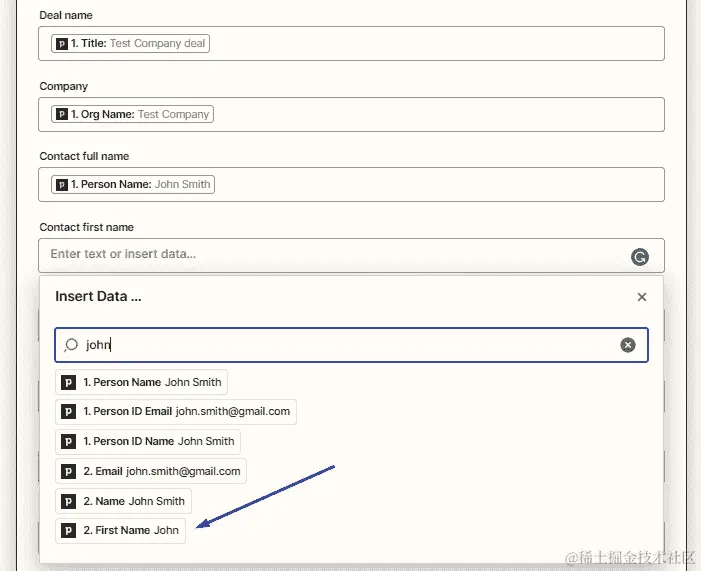701x571 pixels.
Task: Click Pipedrive icon beside 2. First Name result
Action: coord(68,530)
